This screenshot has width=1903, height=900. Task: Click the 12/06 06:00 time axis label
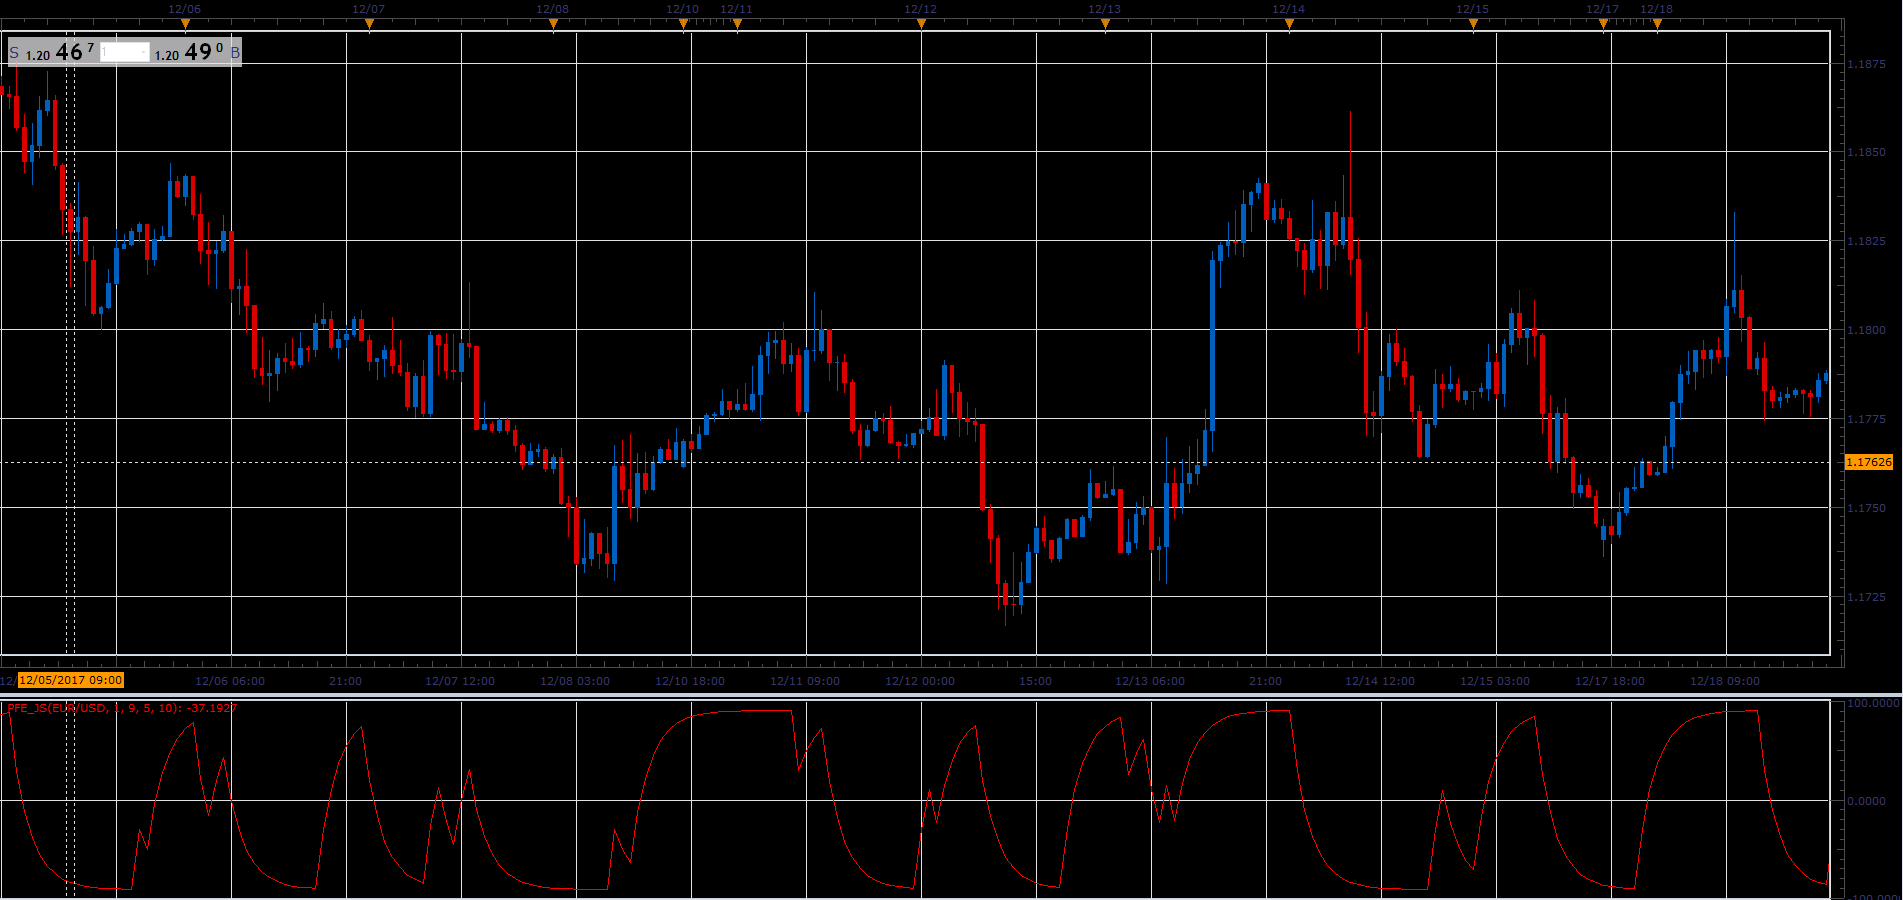click(x=230, y=681)
